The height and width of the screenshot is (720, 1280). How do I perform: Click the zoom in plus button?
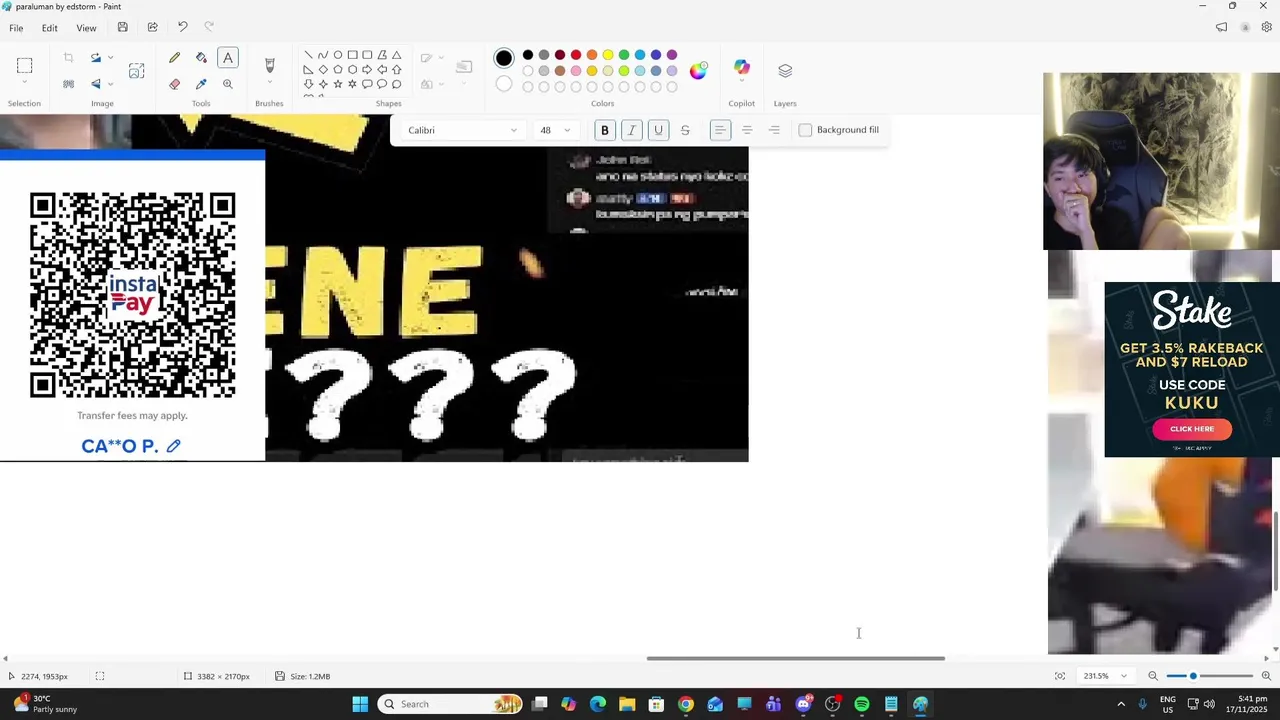[1266, 676]
